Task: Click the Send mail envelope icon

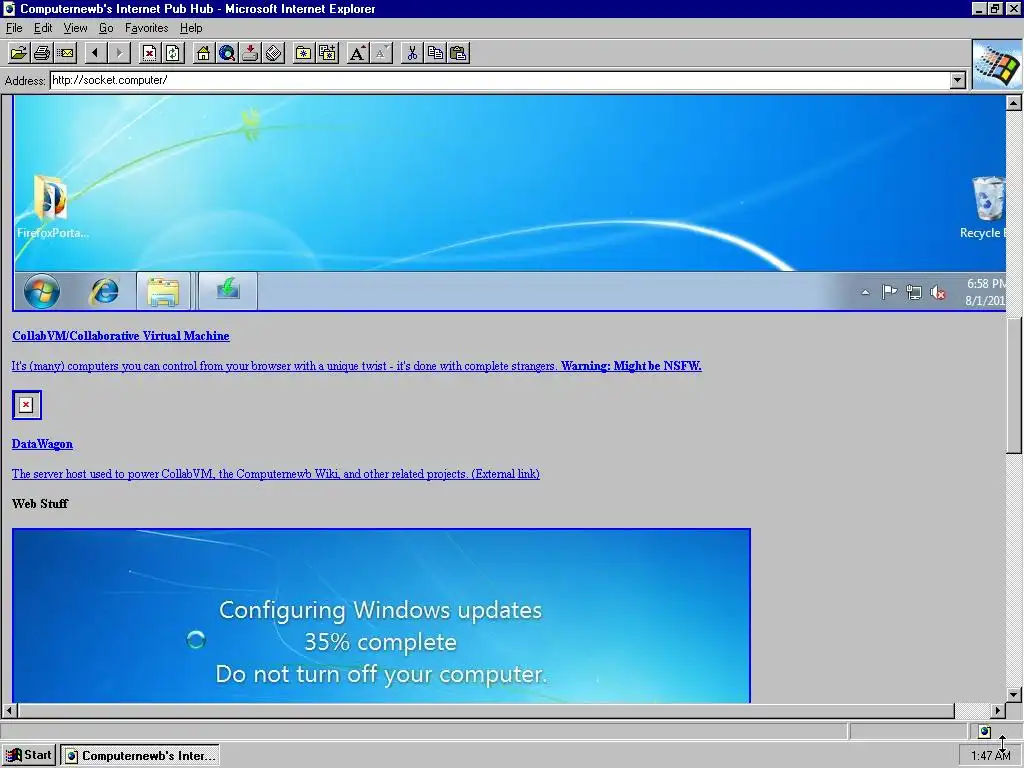Action: [x=65, y=54]
